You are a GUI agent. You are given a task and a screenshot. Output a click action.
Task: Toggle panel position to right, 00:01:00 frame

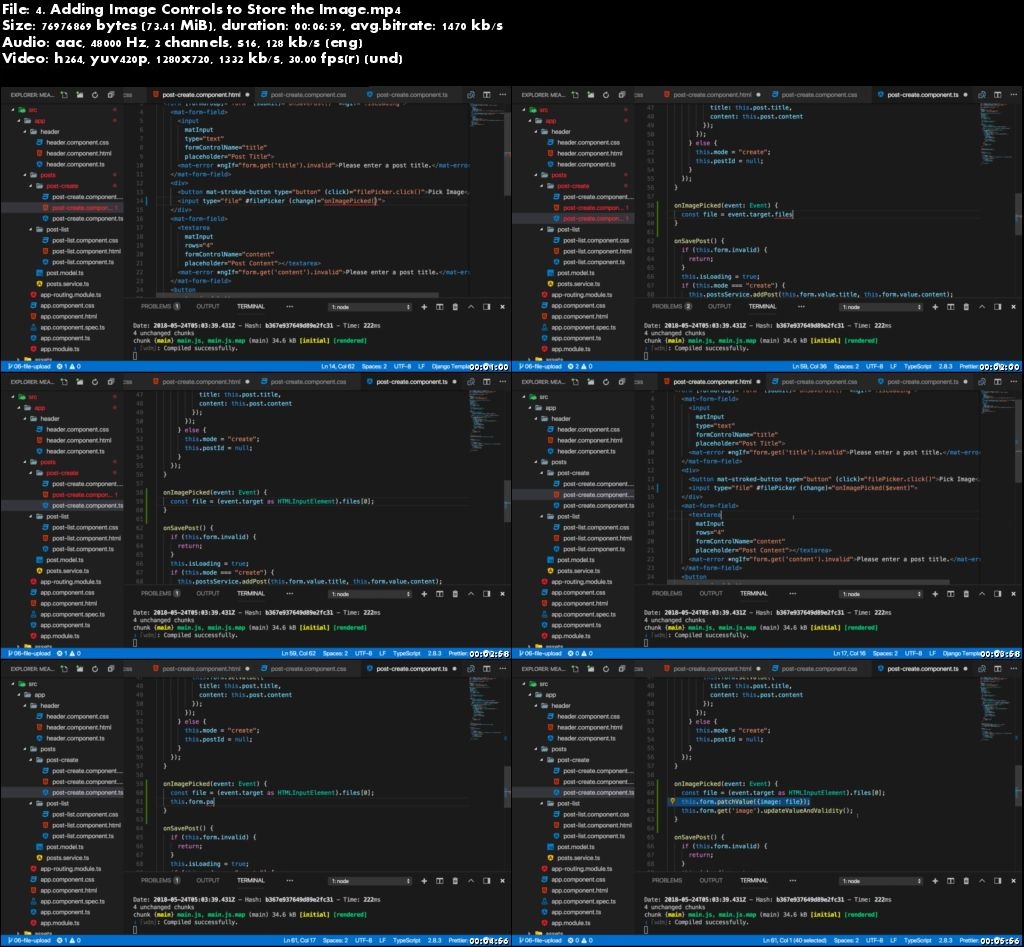click(487, 306)
